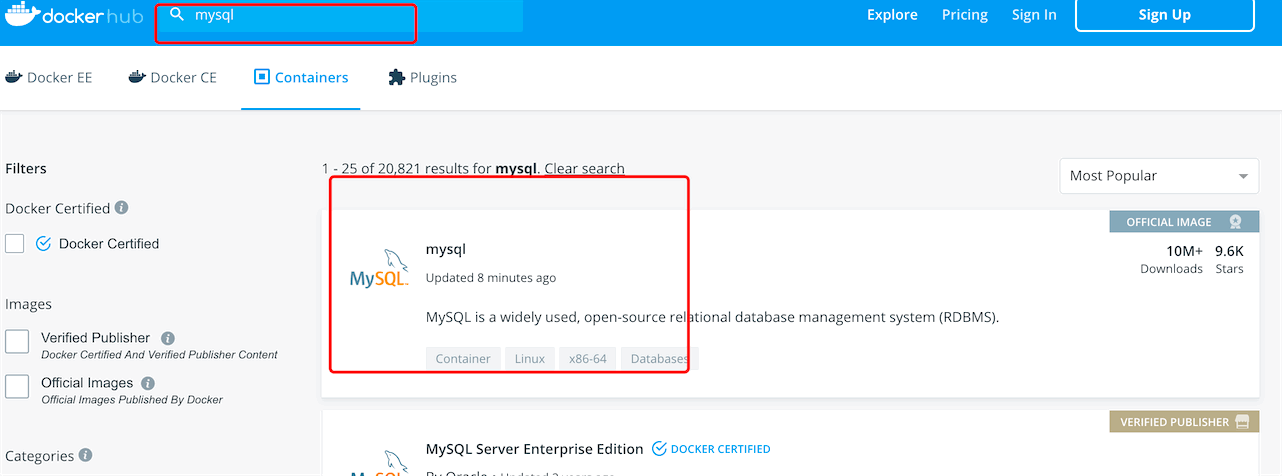Click the Verified Publisher info icon
This screenshot has width=1282, height=476.
168,338
